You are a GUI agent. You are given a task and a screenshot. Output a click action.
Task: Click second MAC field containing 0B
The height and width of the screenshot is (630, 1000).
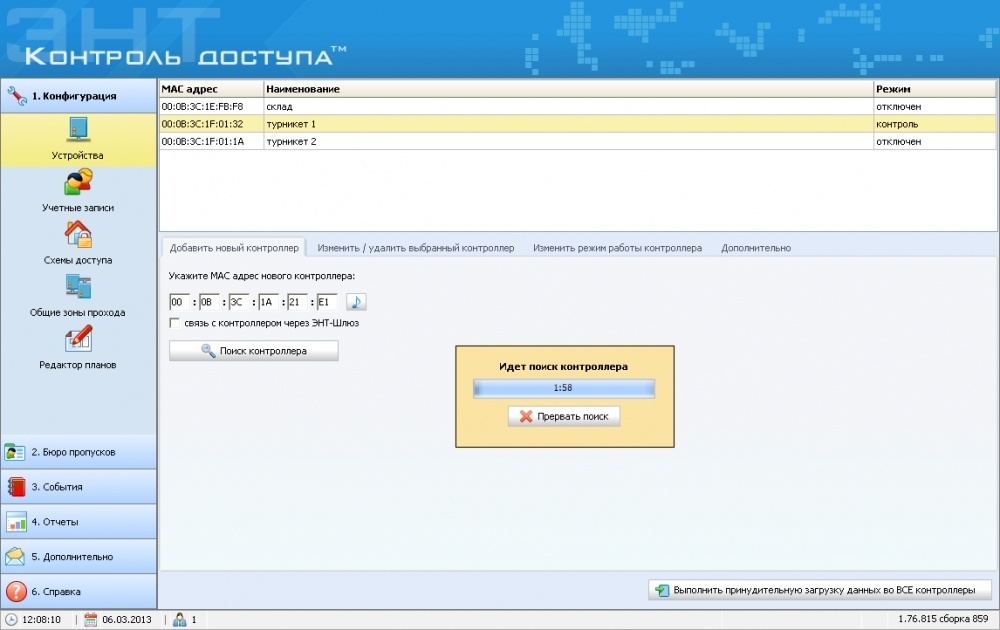coord(209,302)
